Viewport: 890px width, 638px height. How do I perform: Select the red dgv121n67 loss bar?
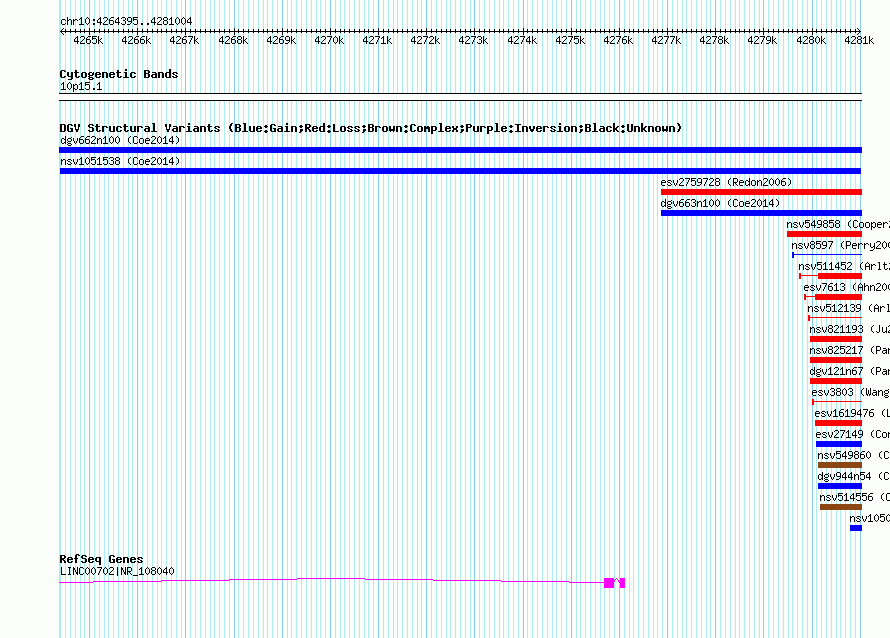click(x=836, y=381)
